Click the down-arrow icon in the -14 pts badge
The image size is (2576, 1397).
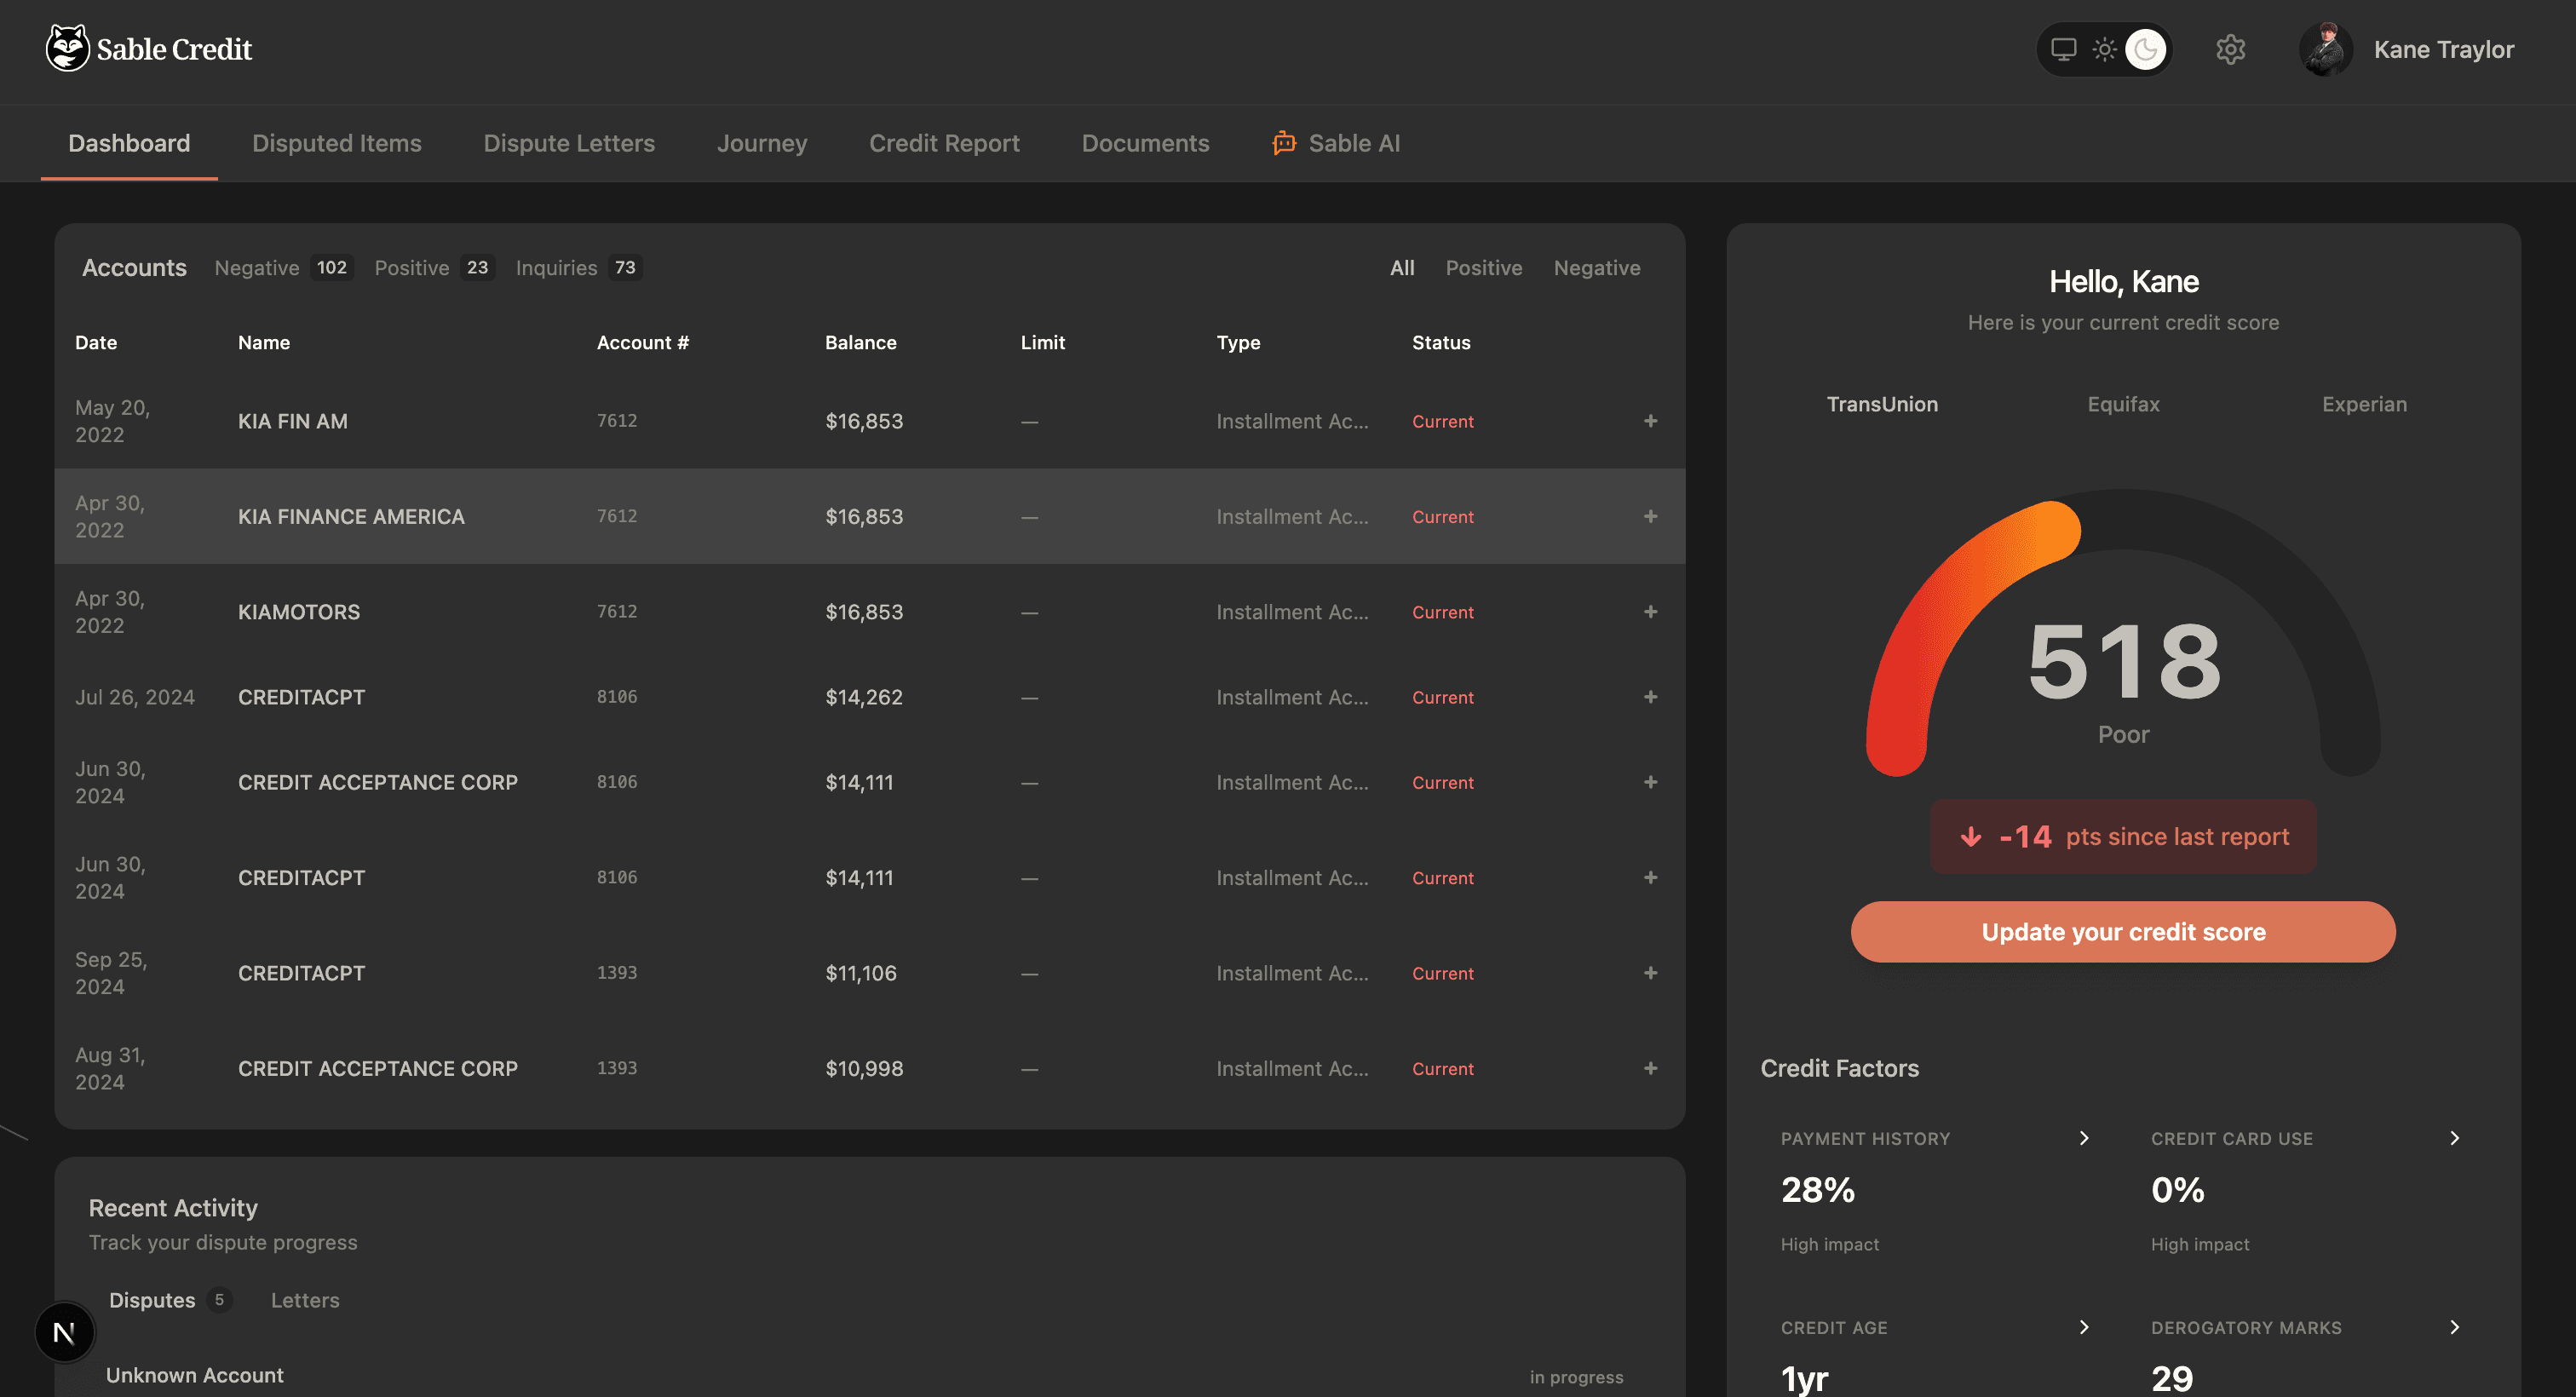coord(1971,836)
